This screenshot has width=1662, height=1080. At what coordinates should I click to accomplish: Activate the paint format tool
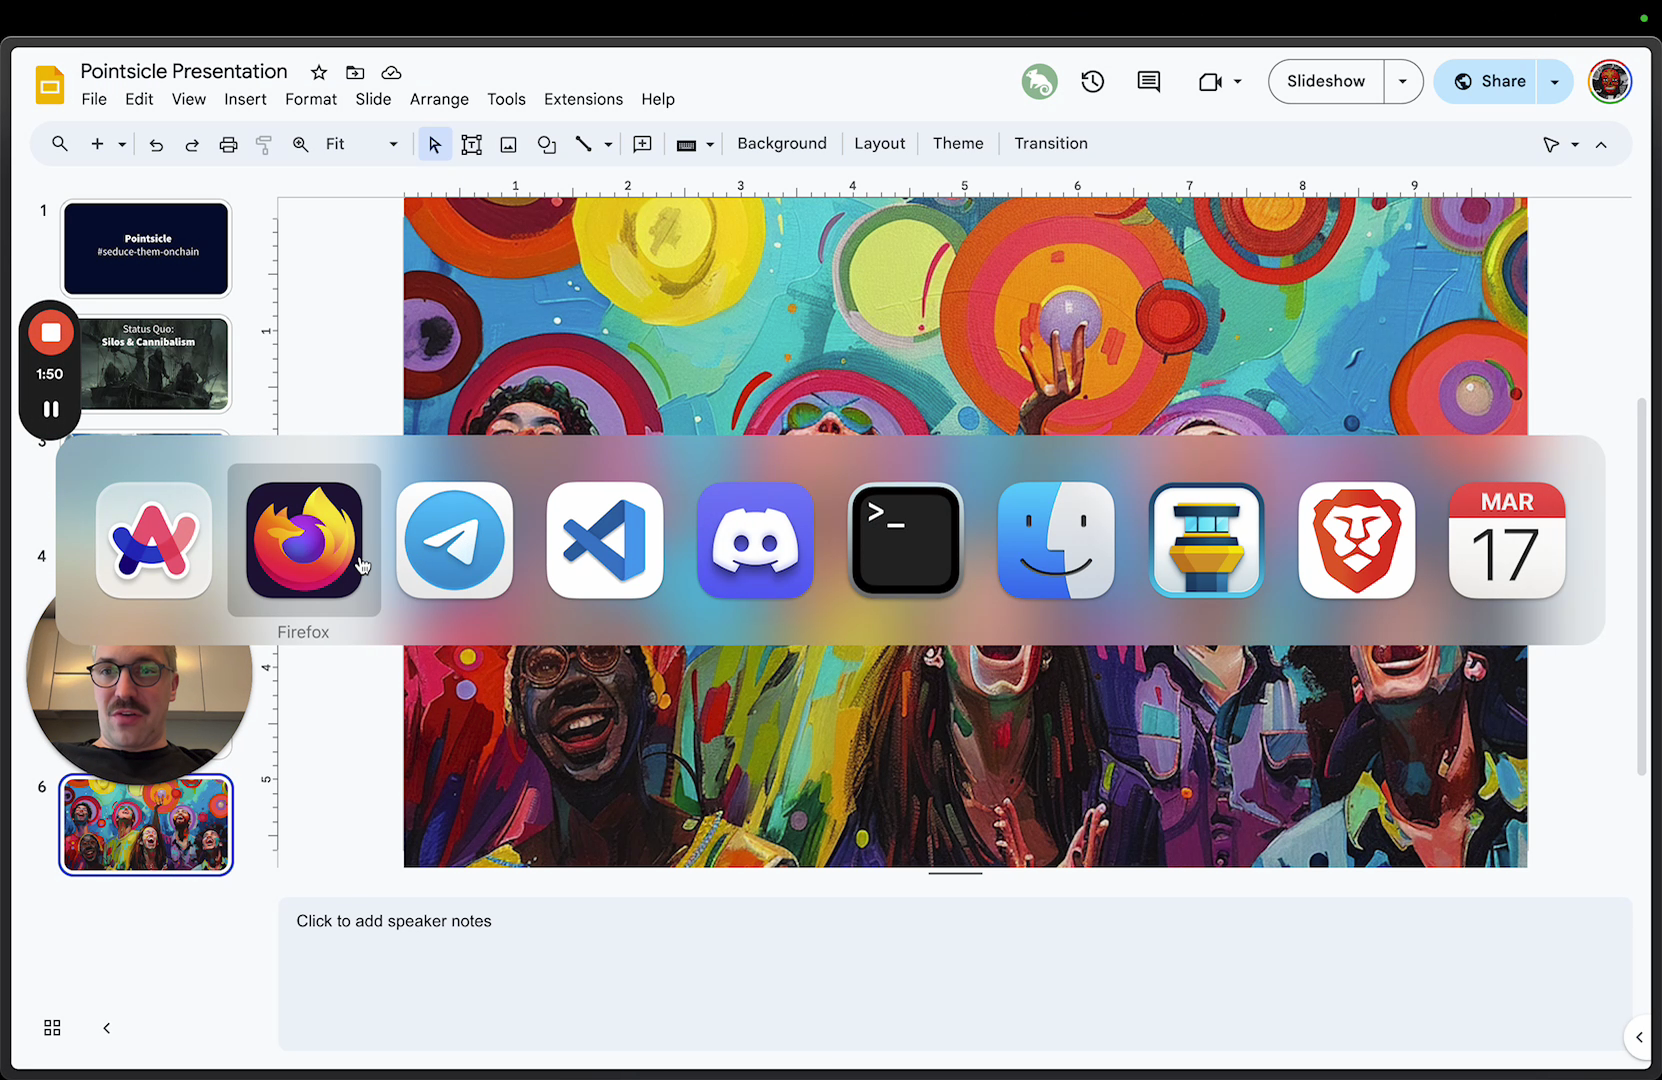(x=264, y=144)
